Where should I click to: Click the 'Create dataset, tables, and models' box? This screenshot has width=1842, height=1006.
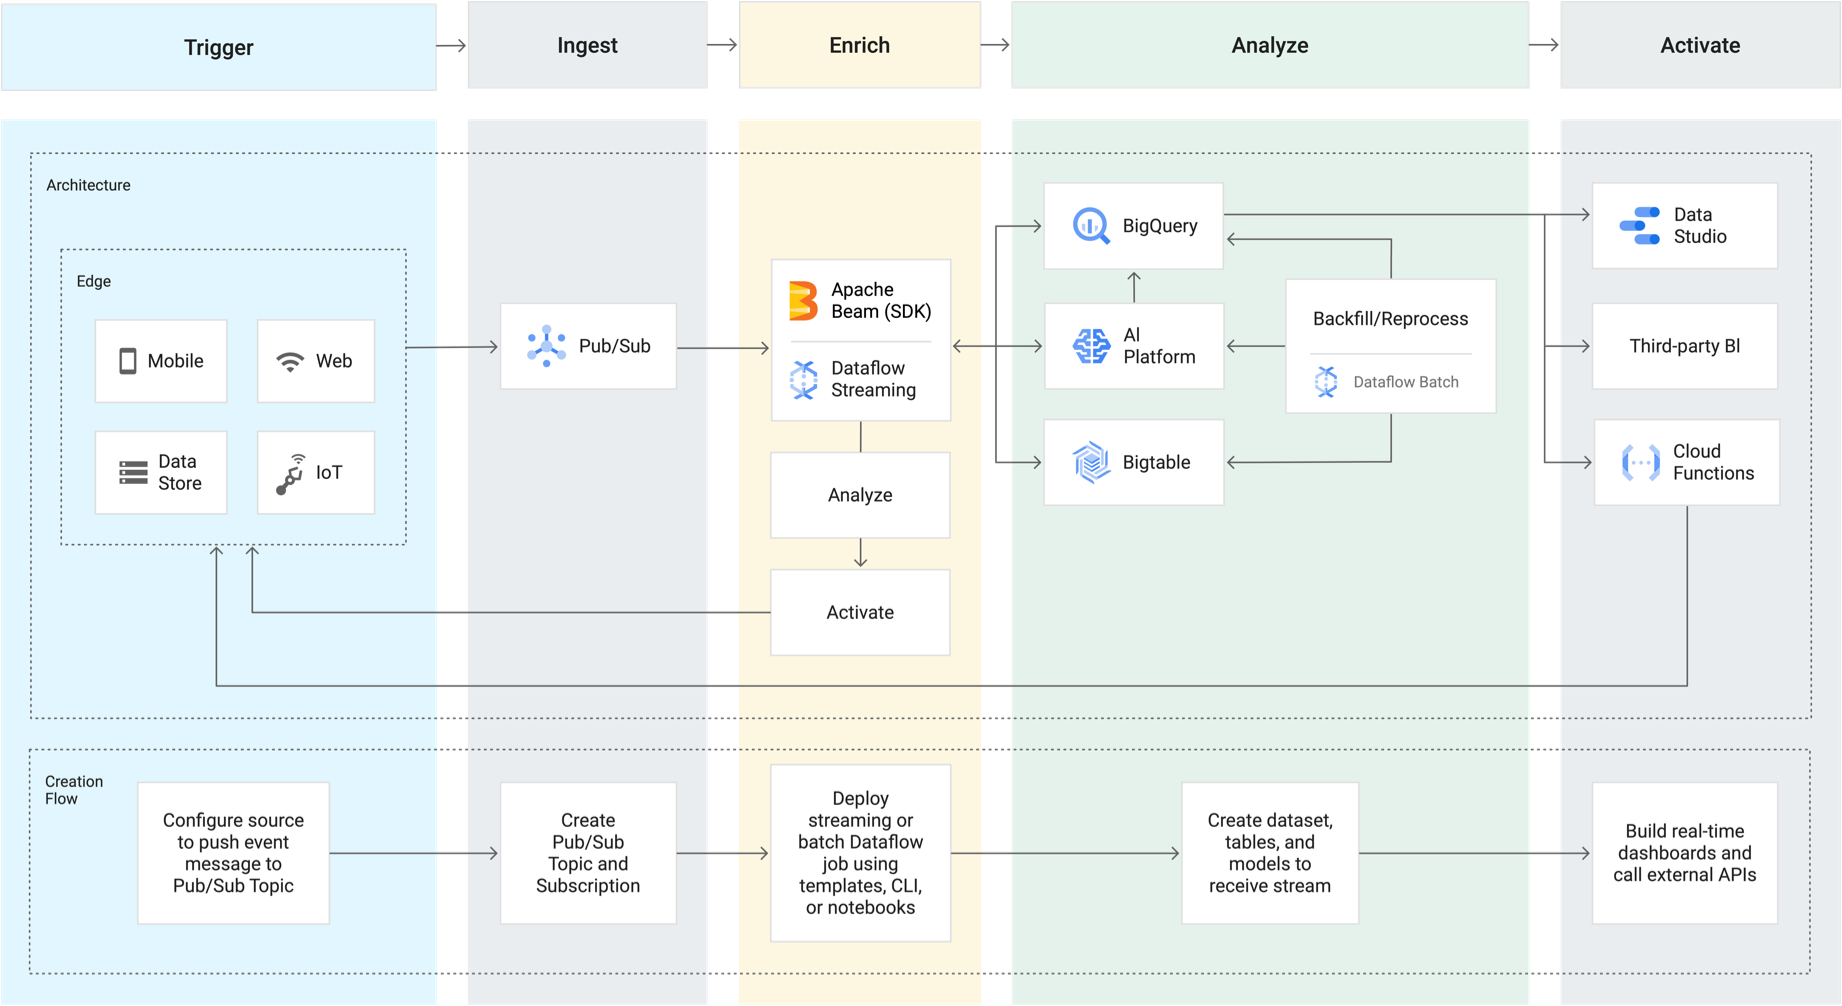click(1270, 853)
